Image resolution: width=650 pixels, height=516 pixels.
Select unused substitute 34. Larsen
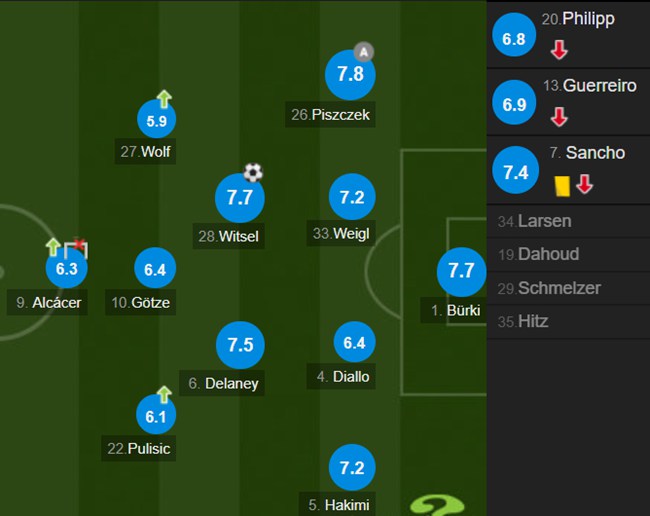(568, 221)
